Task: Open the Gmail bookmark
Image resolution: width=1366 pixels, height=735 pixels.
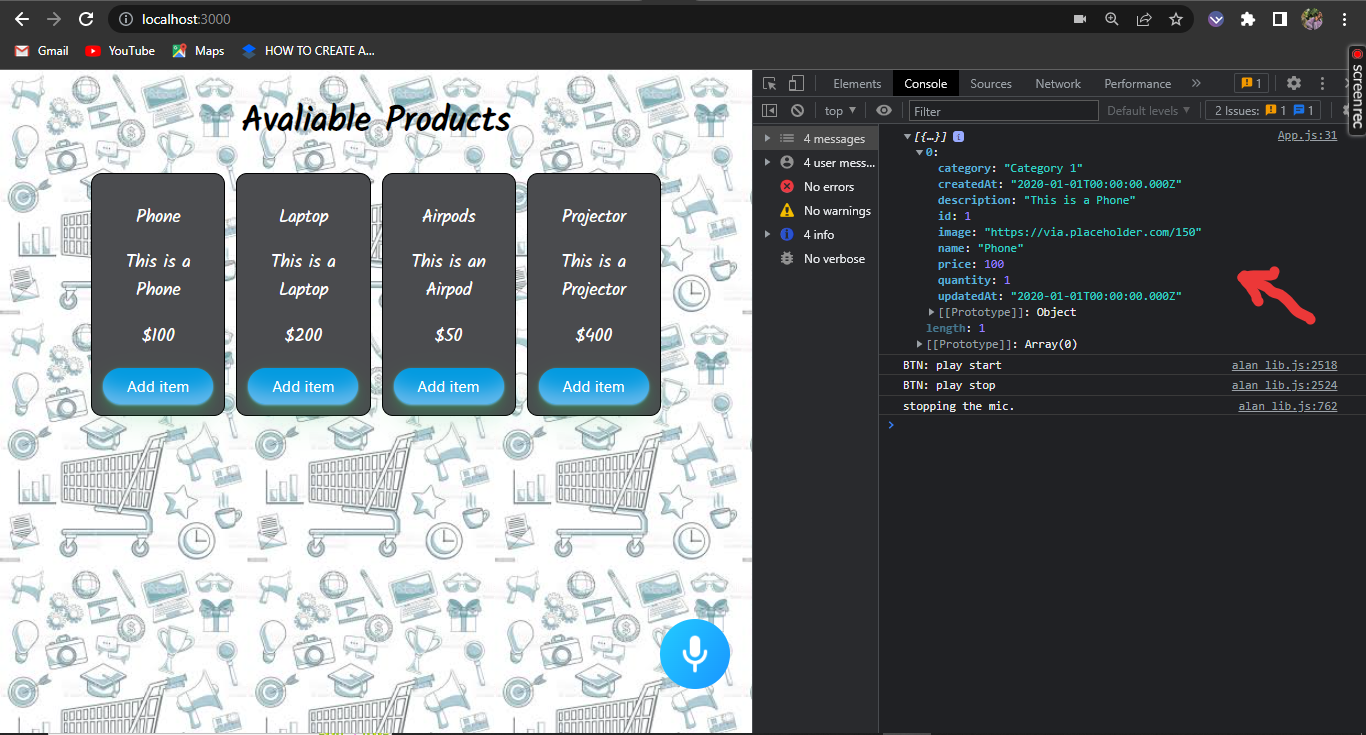Action: [x=42, y=50]
